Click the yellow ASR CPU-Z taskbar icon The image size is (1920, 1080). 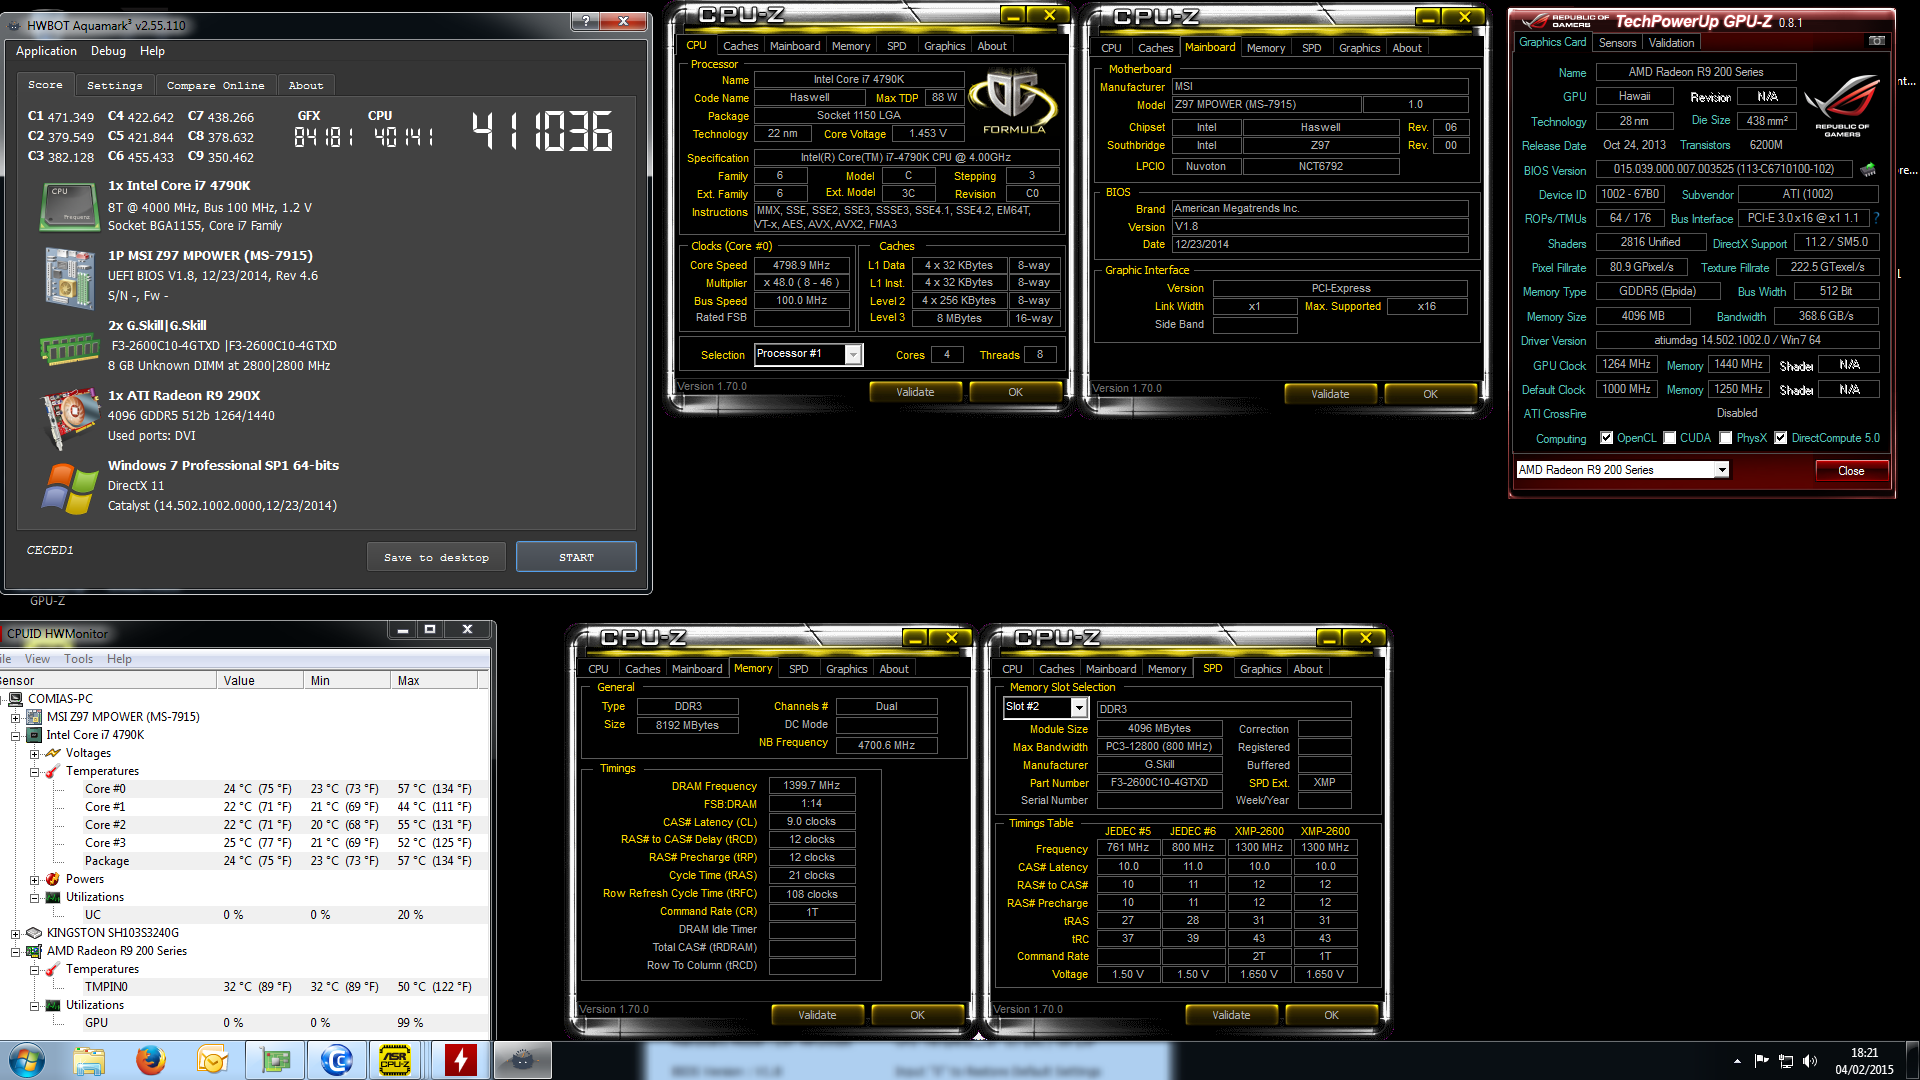tap(396, 1060)
